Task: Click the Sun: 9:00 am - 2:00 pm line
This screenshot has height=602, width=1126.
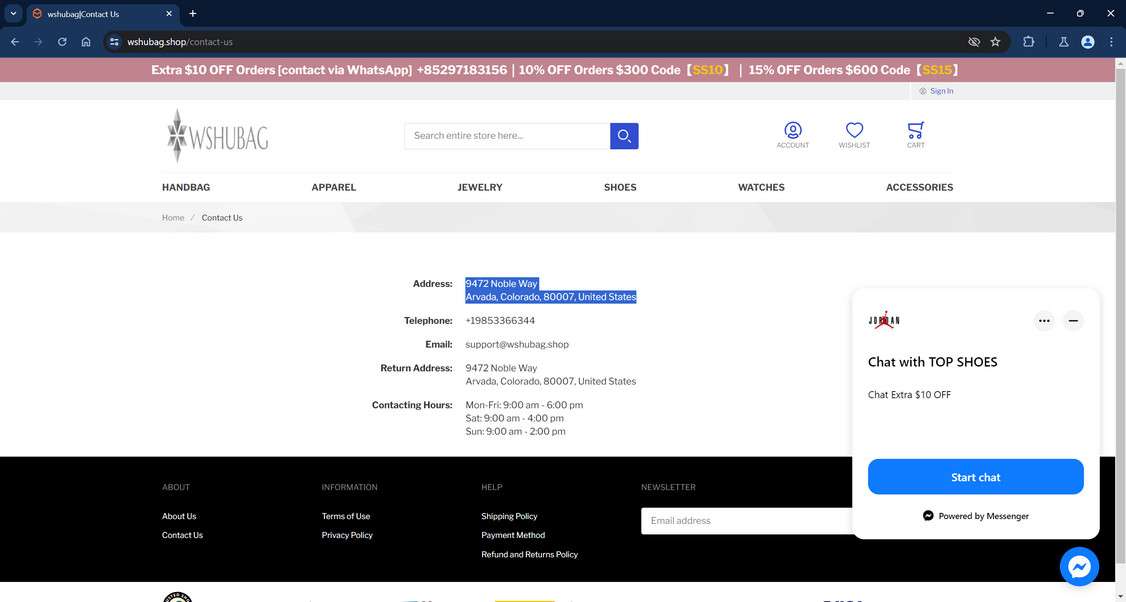Action: [516, 432]
